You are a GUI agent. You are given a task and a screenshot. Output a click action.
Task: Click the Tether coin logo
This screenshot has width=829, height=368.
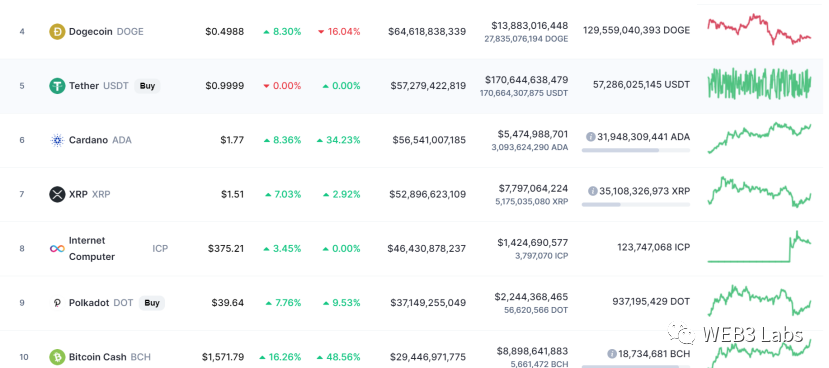57,86
